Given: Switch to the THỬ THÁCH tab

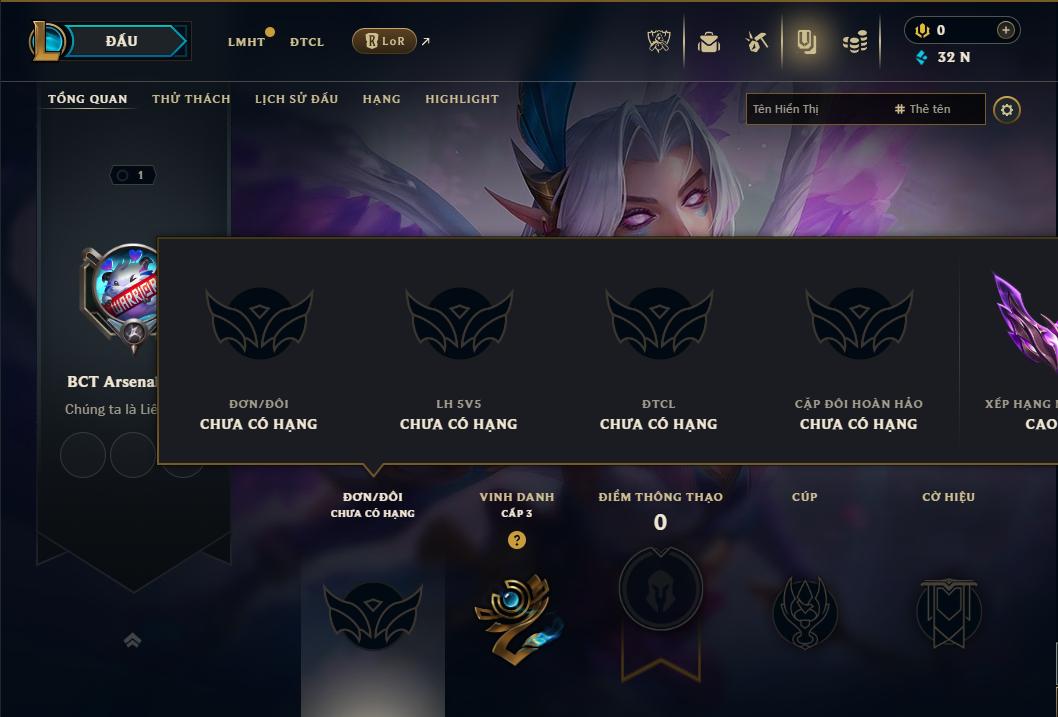Looking at the screenshot, I should (191, 98).
